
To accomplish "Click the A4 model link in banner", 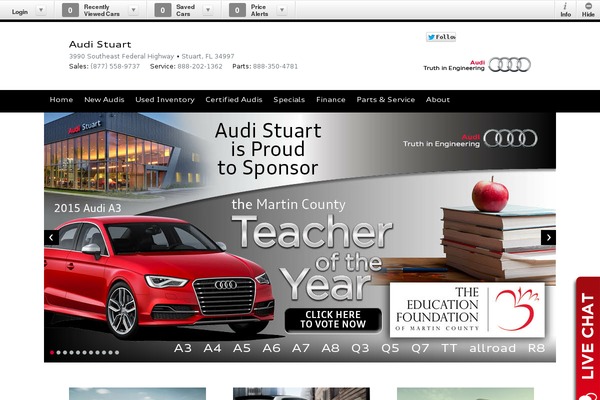I will [212, 348].
